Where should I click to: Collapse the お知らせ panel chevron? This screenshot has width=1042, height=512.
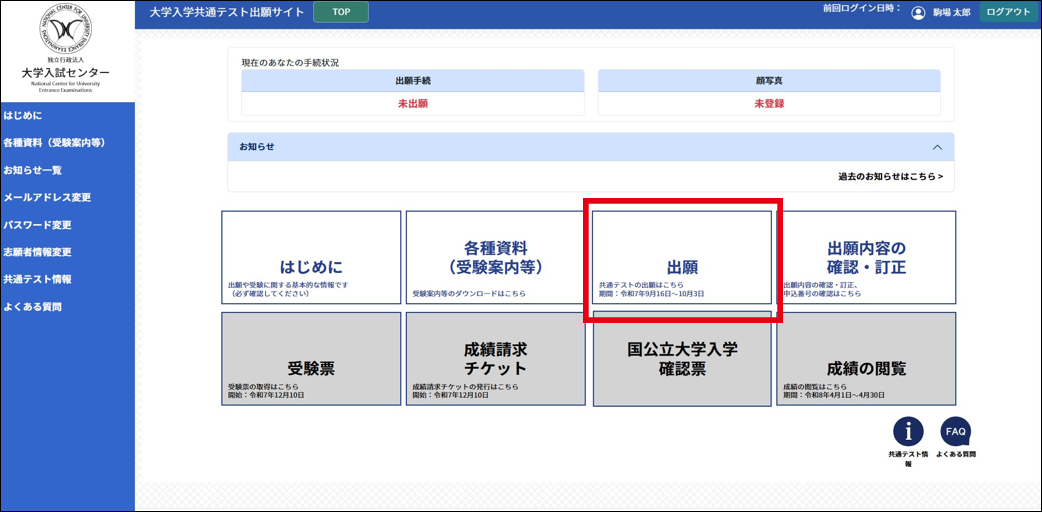937,147
